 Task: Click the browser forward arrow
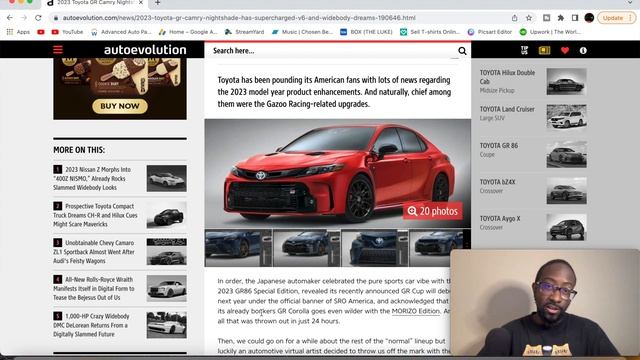coord(24,18)
